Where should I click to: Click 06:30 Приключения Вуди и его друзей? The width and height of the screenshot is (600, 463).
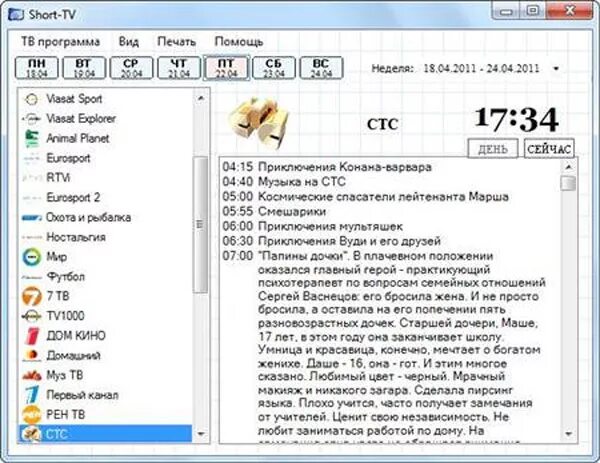(332, 241)
